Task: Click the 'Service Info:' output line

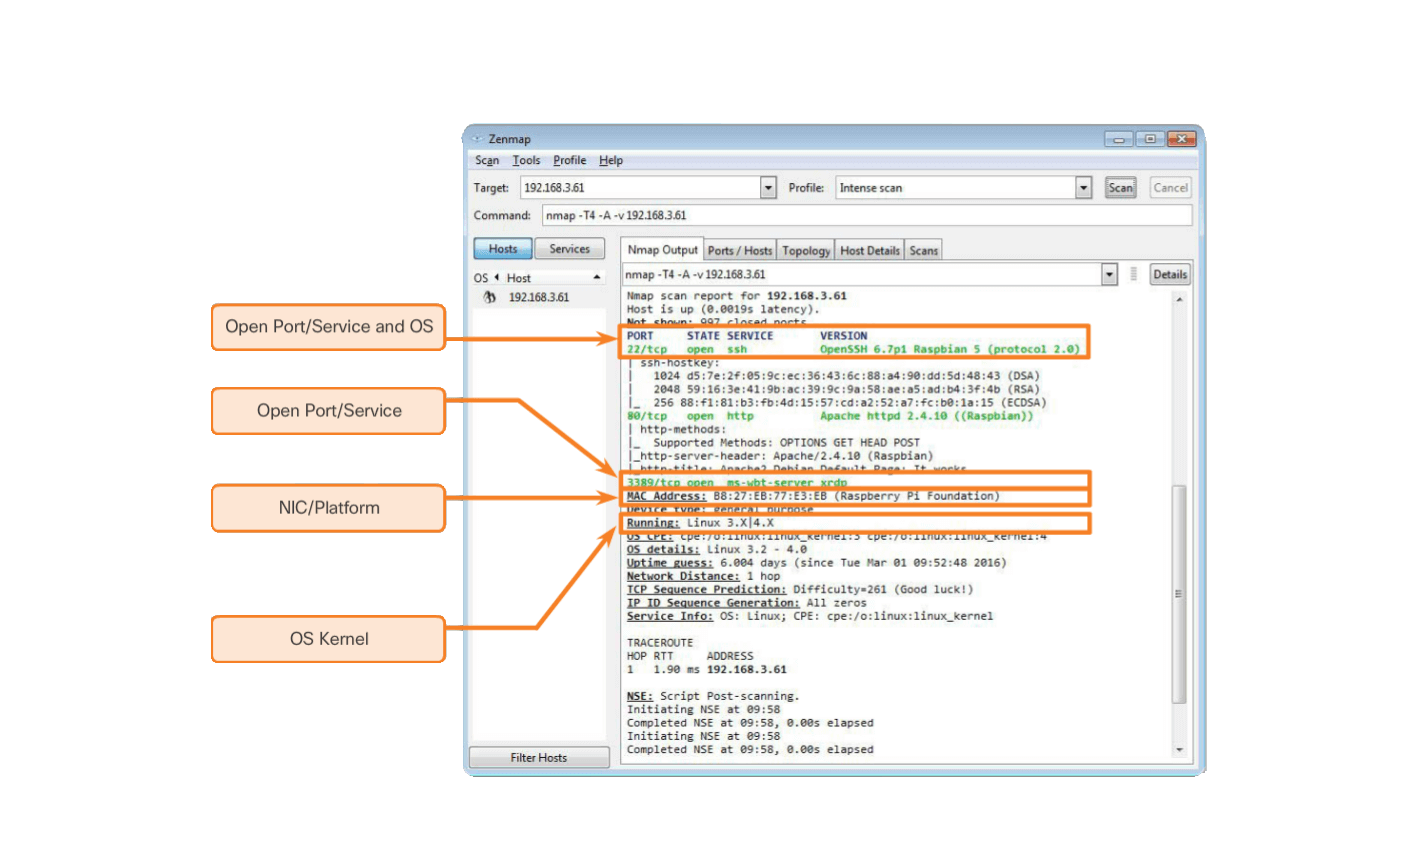Action: pos(810,616)
